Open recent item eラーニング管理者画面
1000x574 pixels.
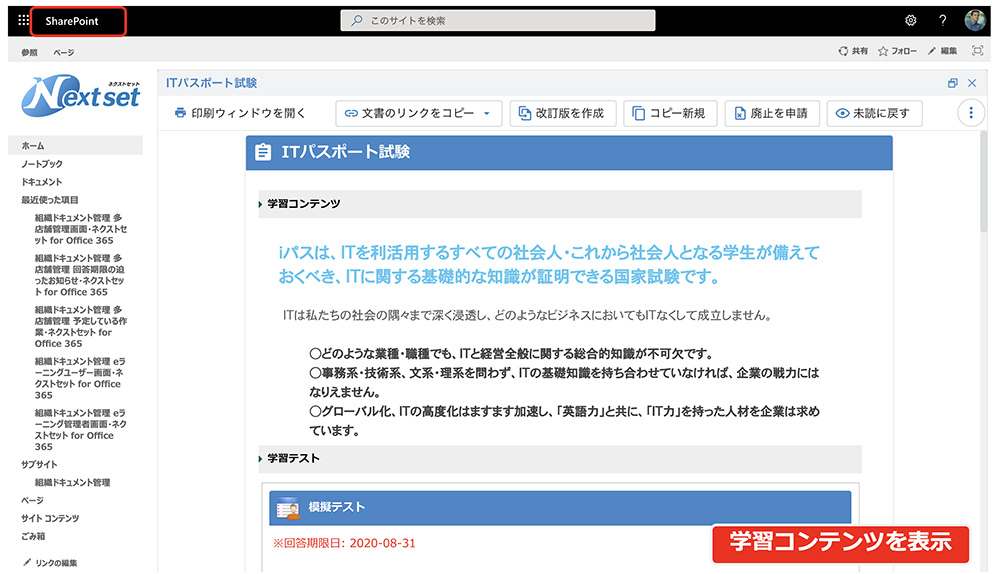pos(81,430)
